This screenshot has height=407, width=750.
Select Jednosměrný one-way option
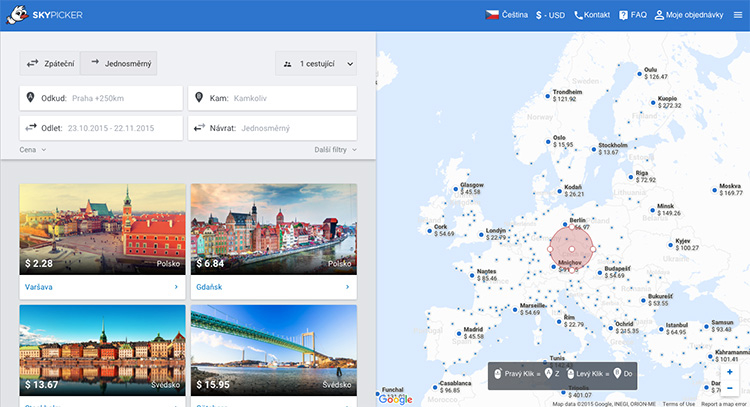coord(118,63)
